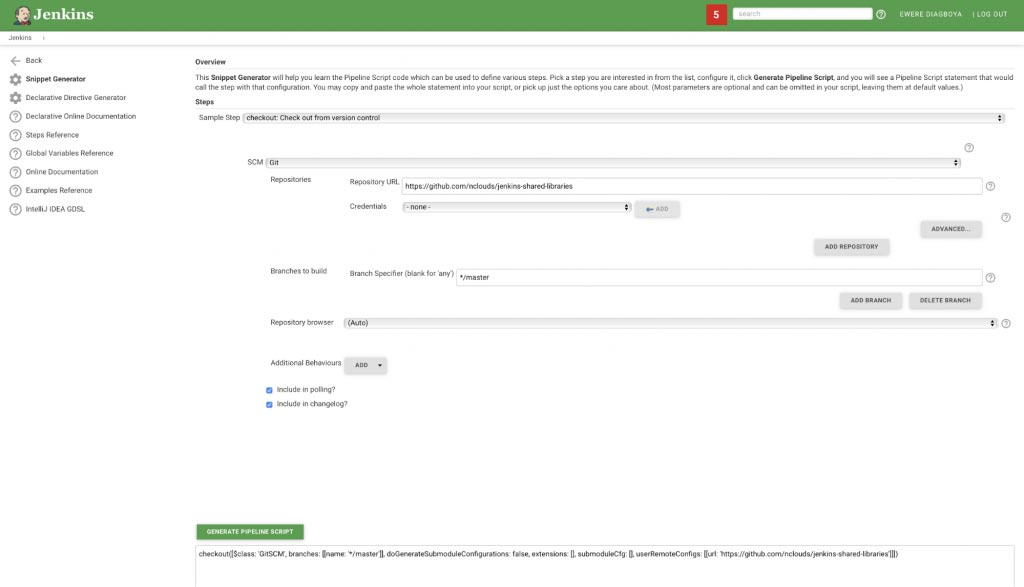Viewport: 1024px width, 587px height.
Task: Click the Declarative Online Documentation help icon
Action: pos(15,117)
